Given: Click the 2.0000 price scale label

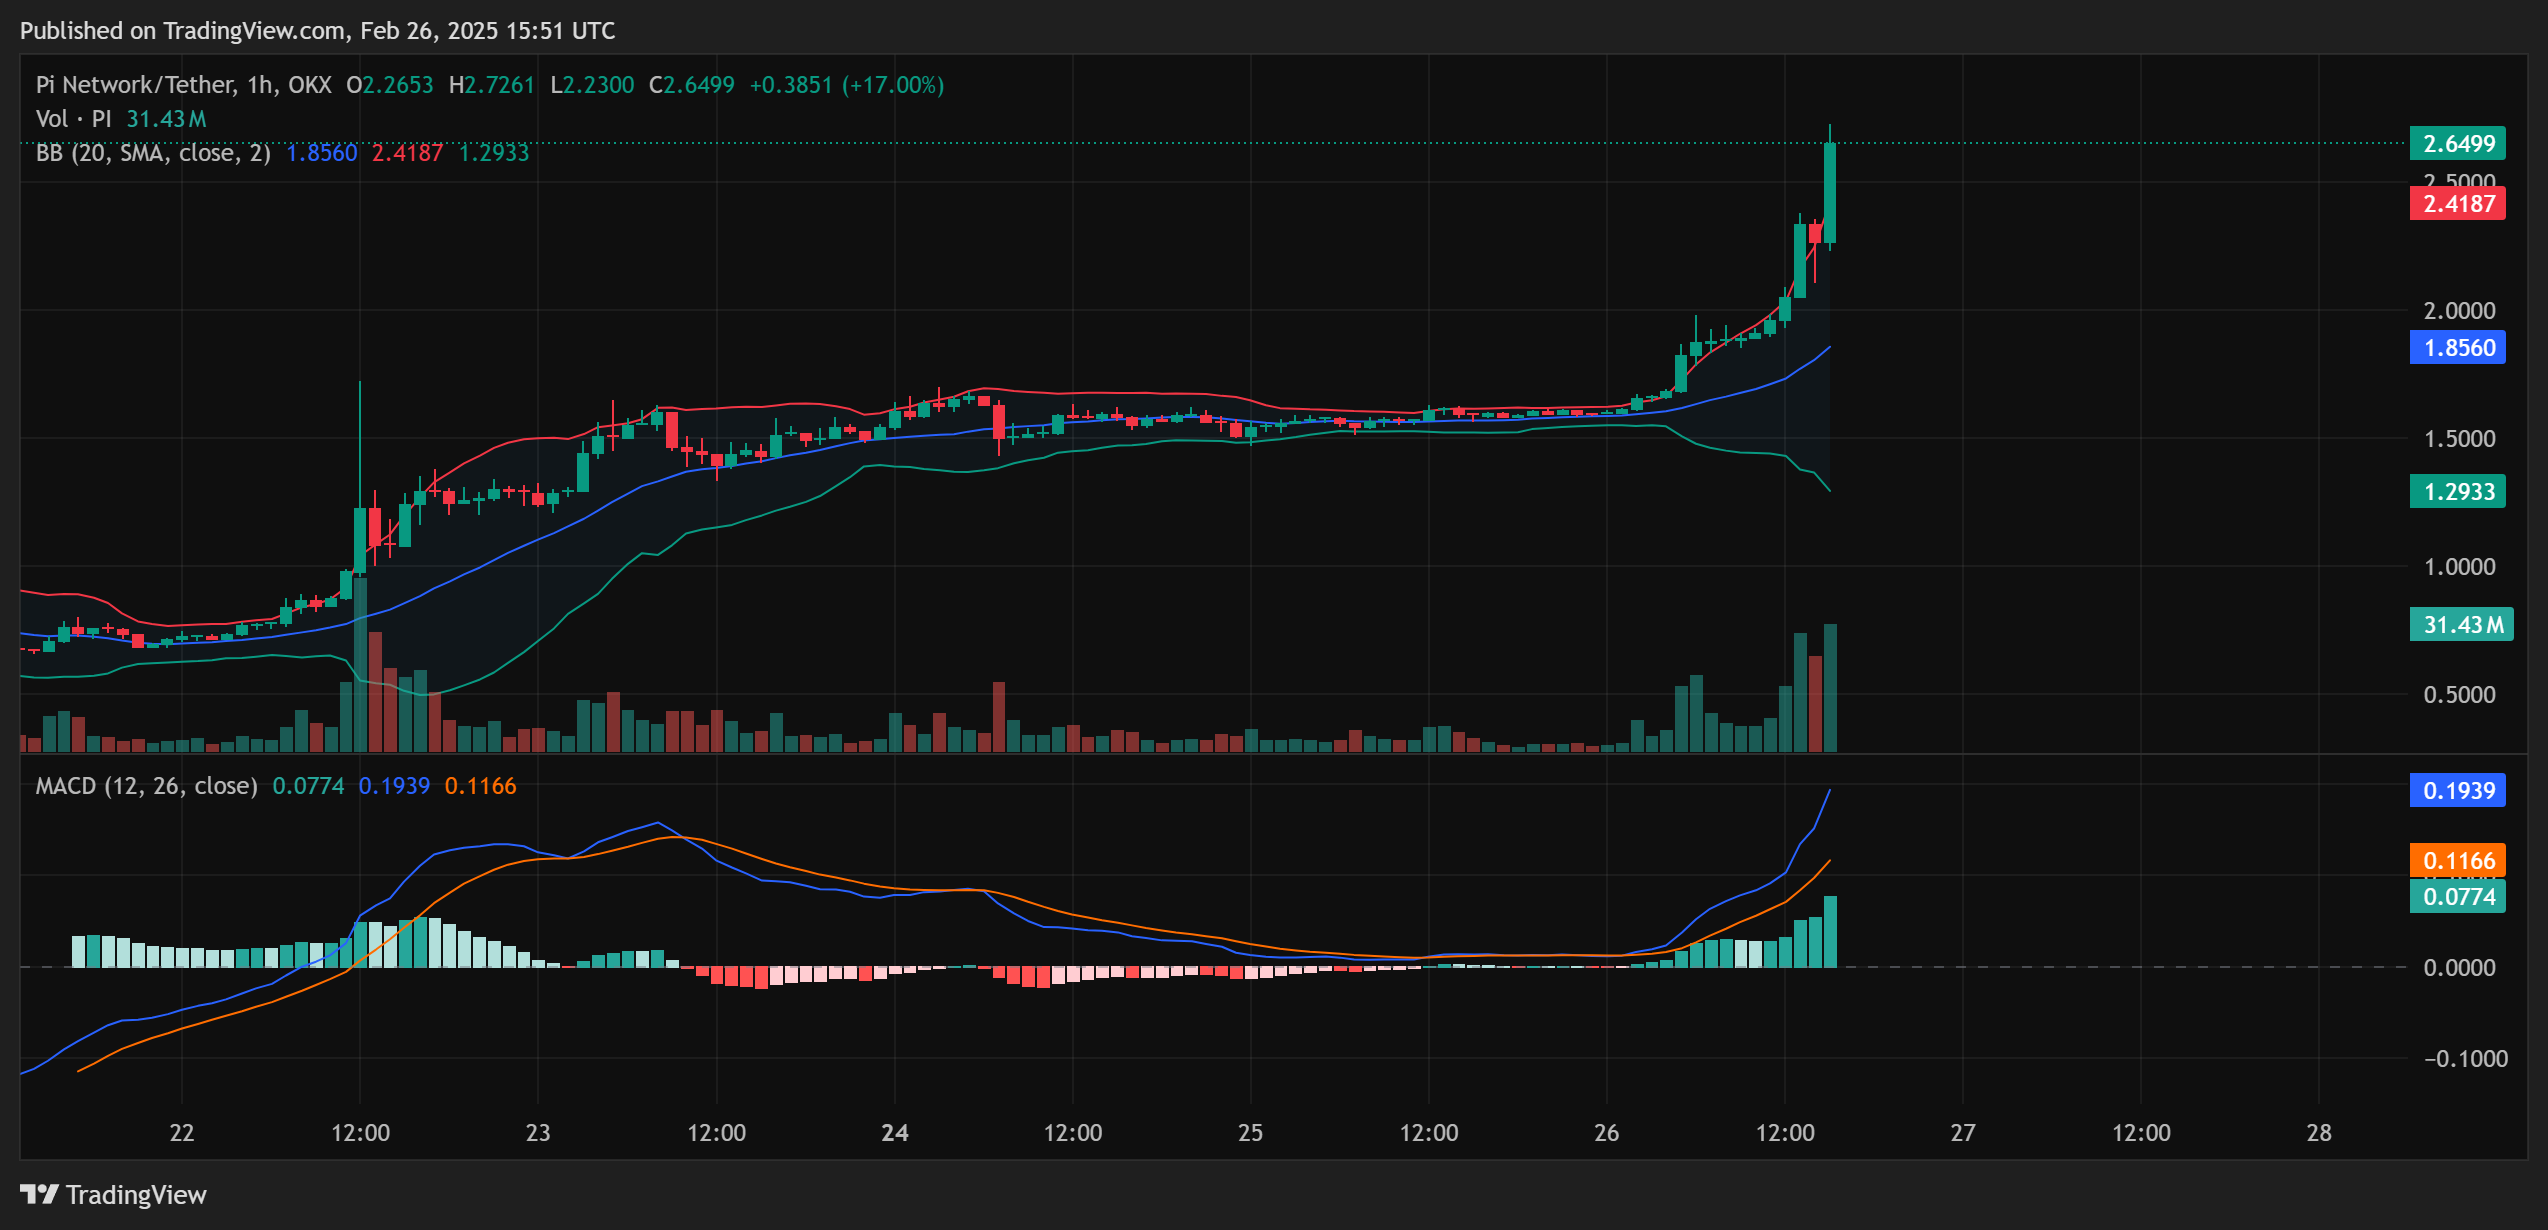Looking at the screenshot, I should [x=2458, y=310].
